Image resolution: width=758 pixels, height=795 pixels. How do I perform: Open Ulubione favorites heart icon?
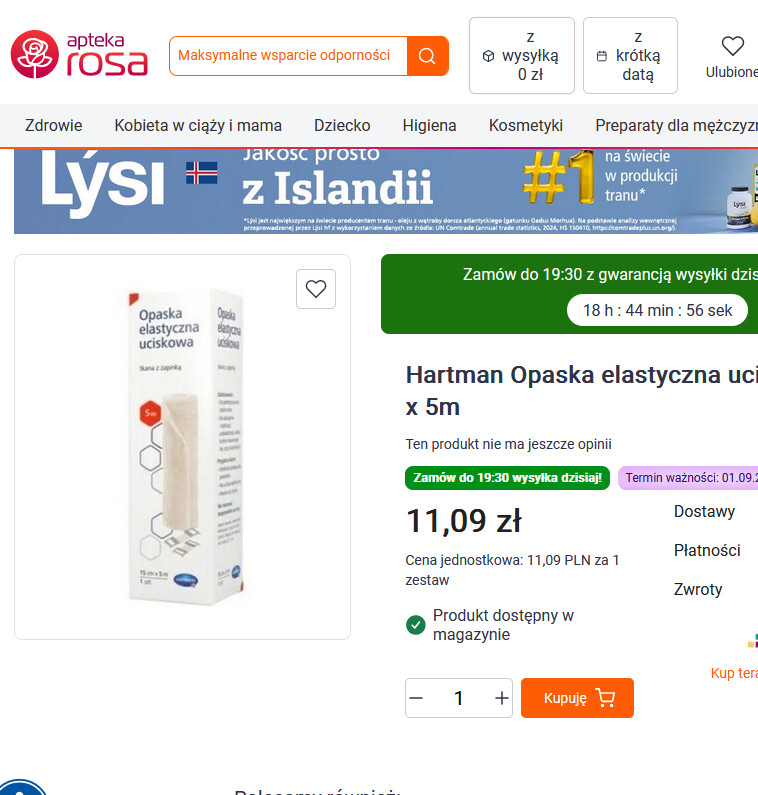732,46
